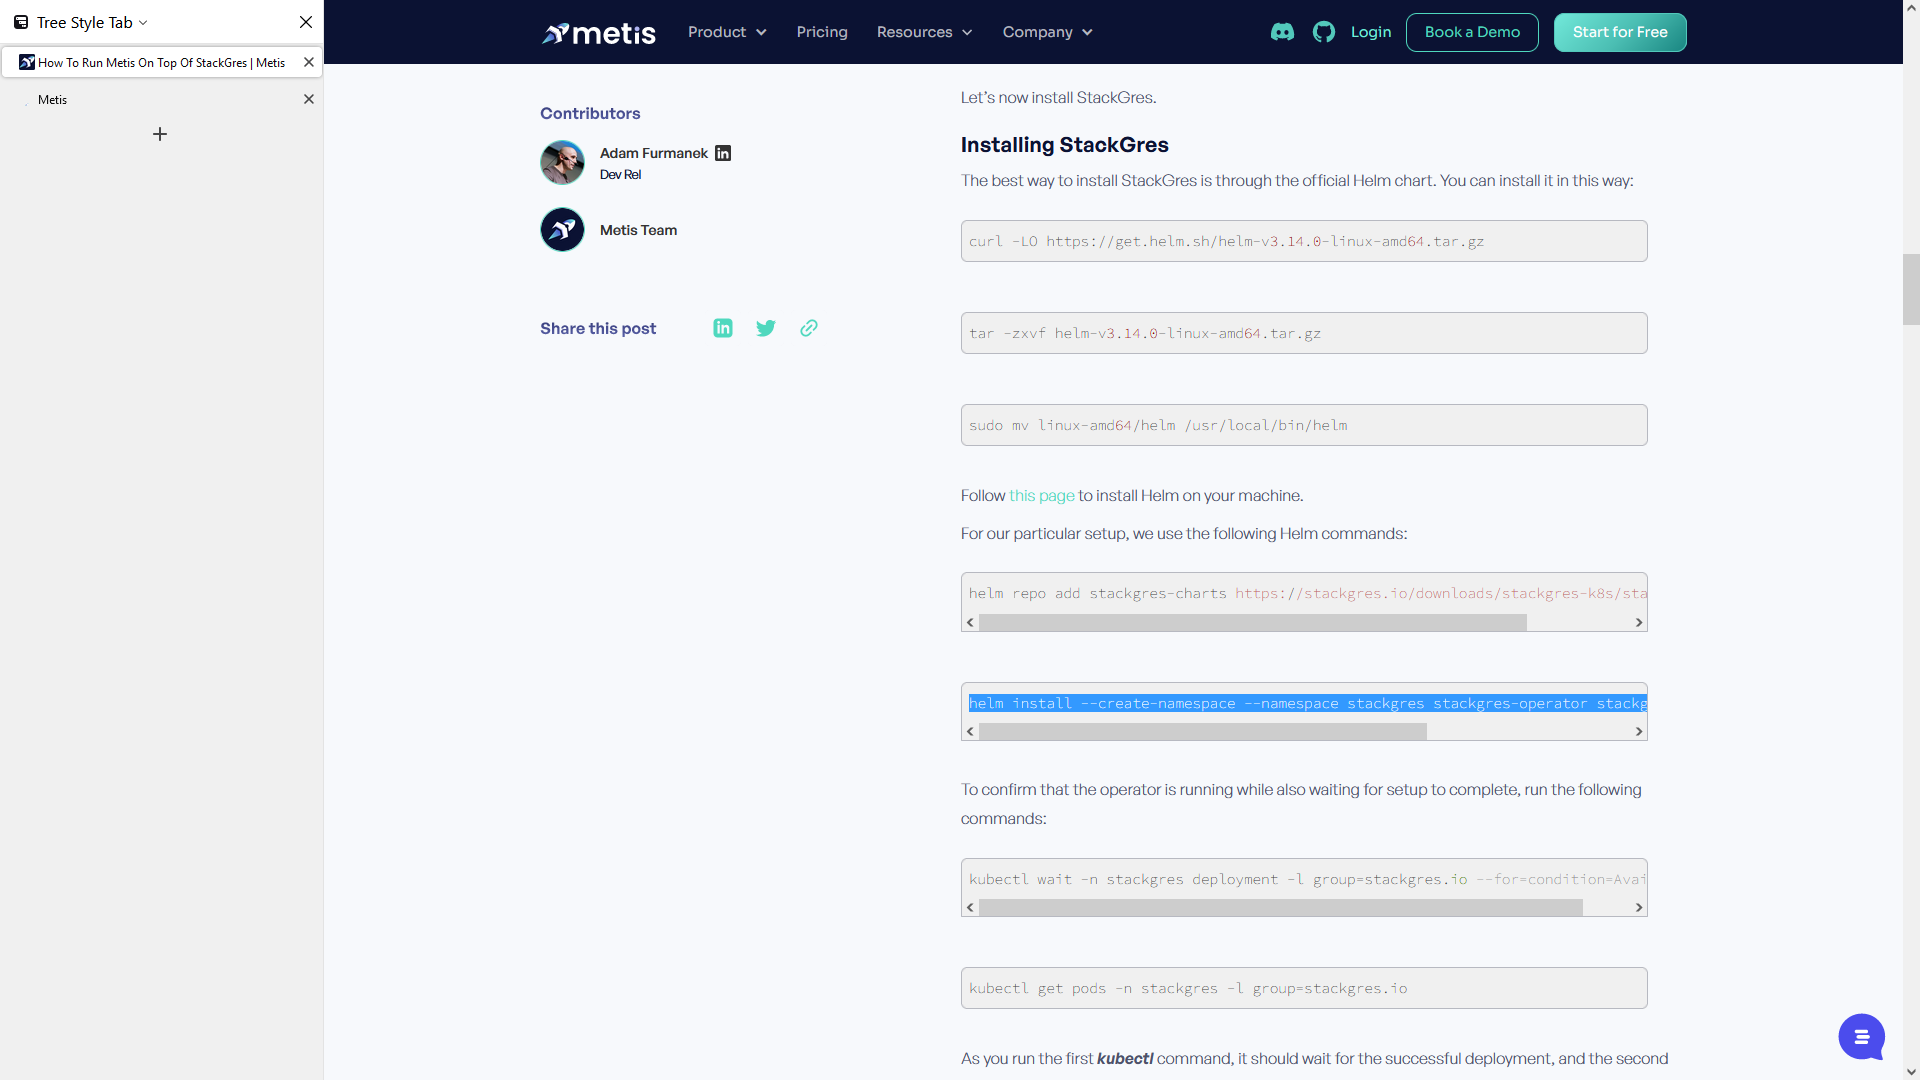Close the How To Run Metis tab

tap(309, 62)
